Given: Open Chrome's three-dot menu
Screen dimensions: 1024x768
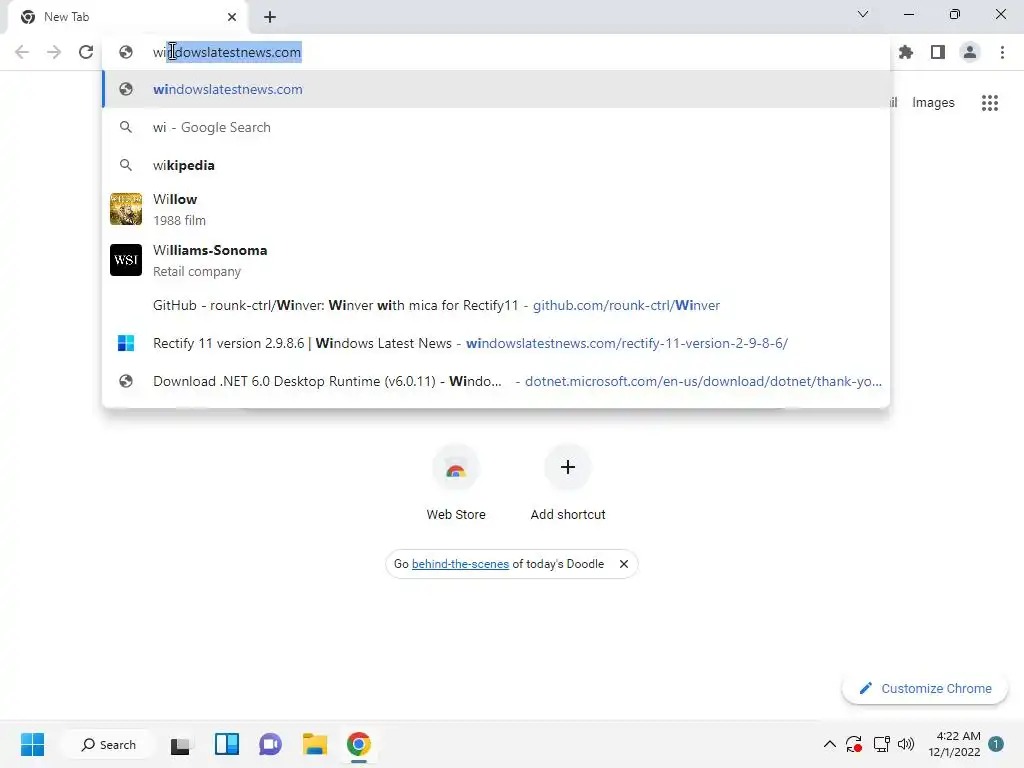Looking at the screenshot, I should point(1002,52).
